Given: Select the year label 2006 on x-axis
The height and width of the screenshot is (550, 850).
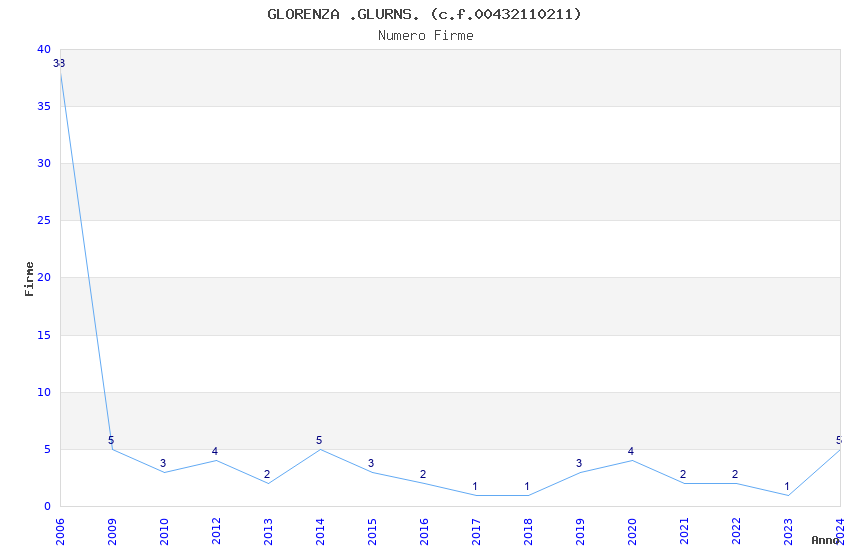Looking at the screenshot, I should click(x=60, y=532).
